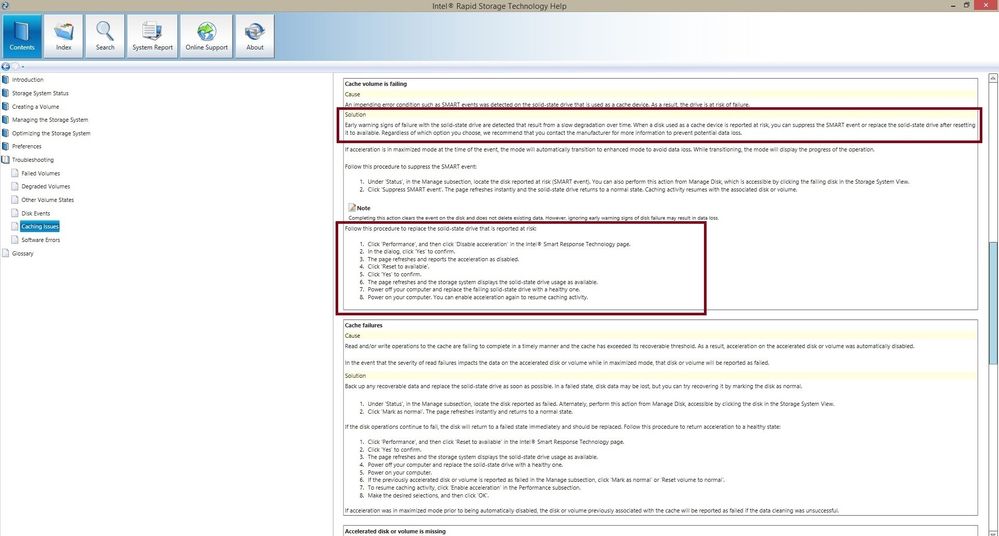Click the book icon beside Creating a Volume
This screenshot has width=999, height=536.
click(5, 106)
